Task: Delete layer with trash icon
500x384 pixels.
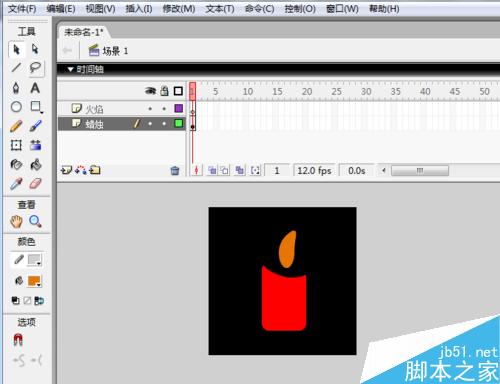Action: 175,171
